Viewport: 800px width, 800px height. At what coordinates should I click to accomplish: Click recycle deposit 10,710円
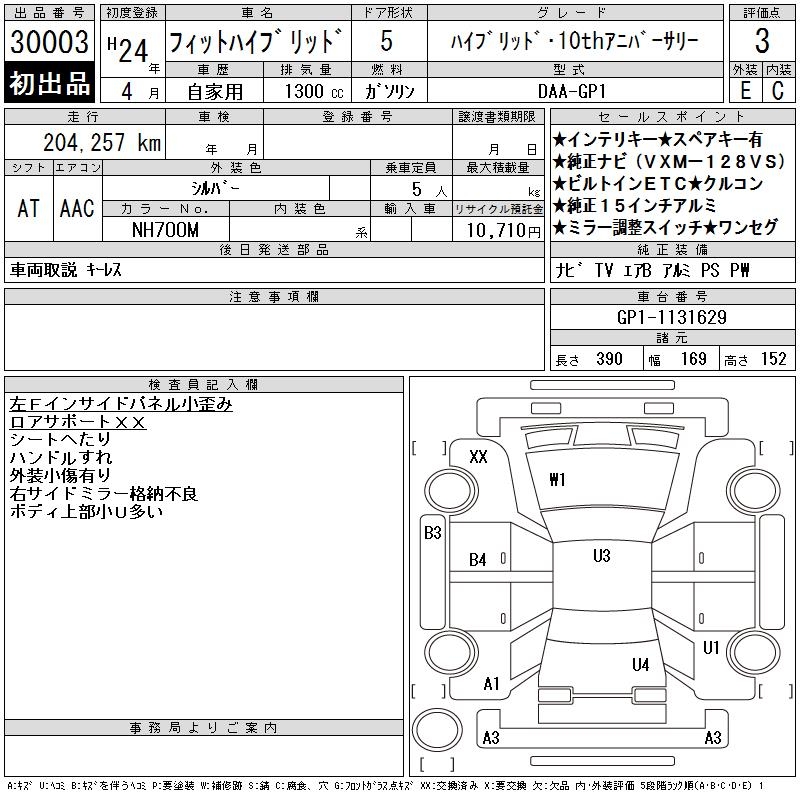[x=503, y=231]
